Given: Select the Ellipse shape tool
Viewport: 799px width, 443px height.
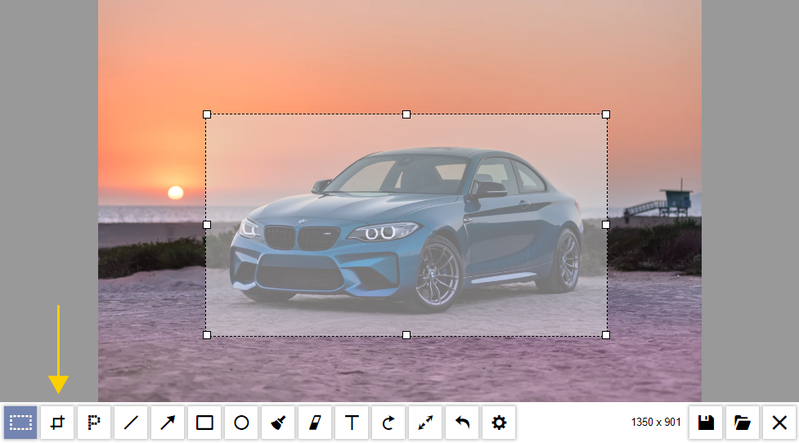Looking at the screenshot, I should (242, 423).
